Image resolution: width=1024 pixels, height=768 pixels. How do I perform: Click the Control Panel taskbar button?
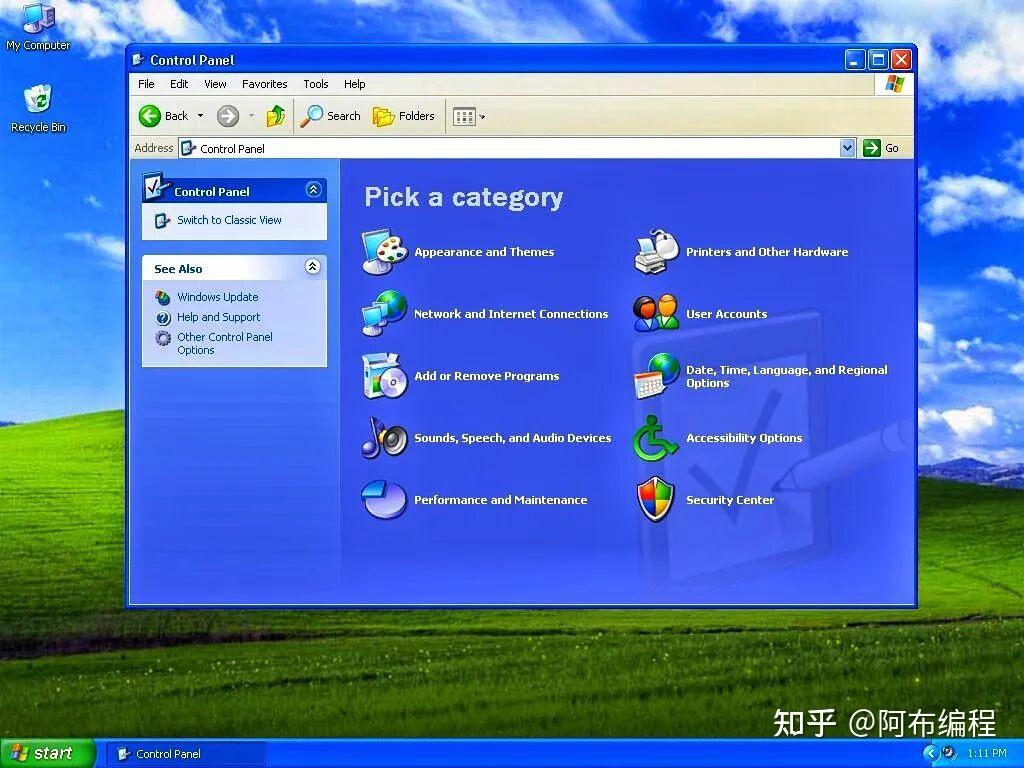point(185,754)
